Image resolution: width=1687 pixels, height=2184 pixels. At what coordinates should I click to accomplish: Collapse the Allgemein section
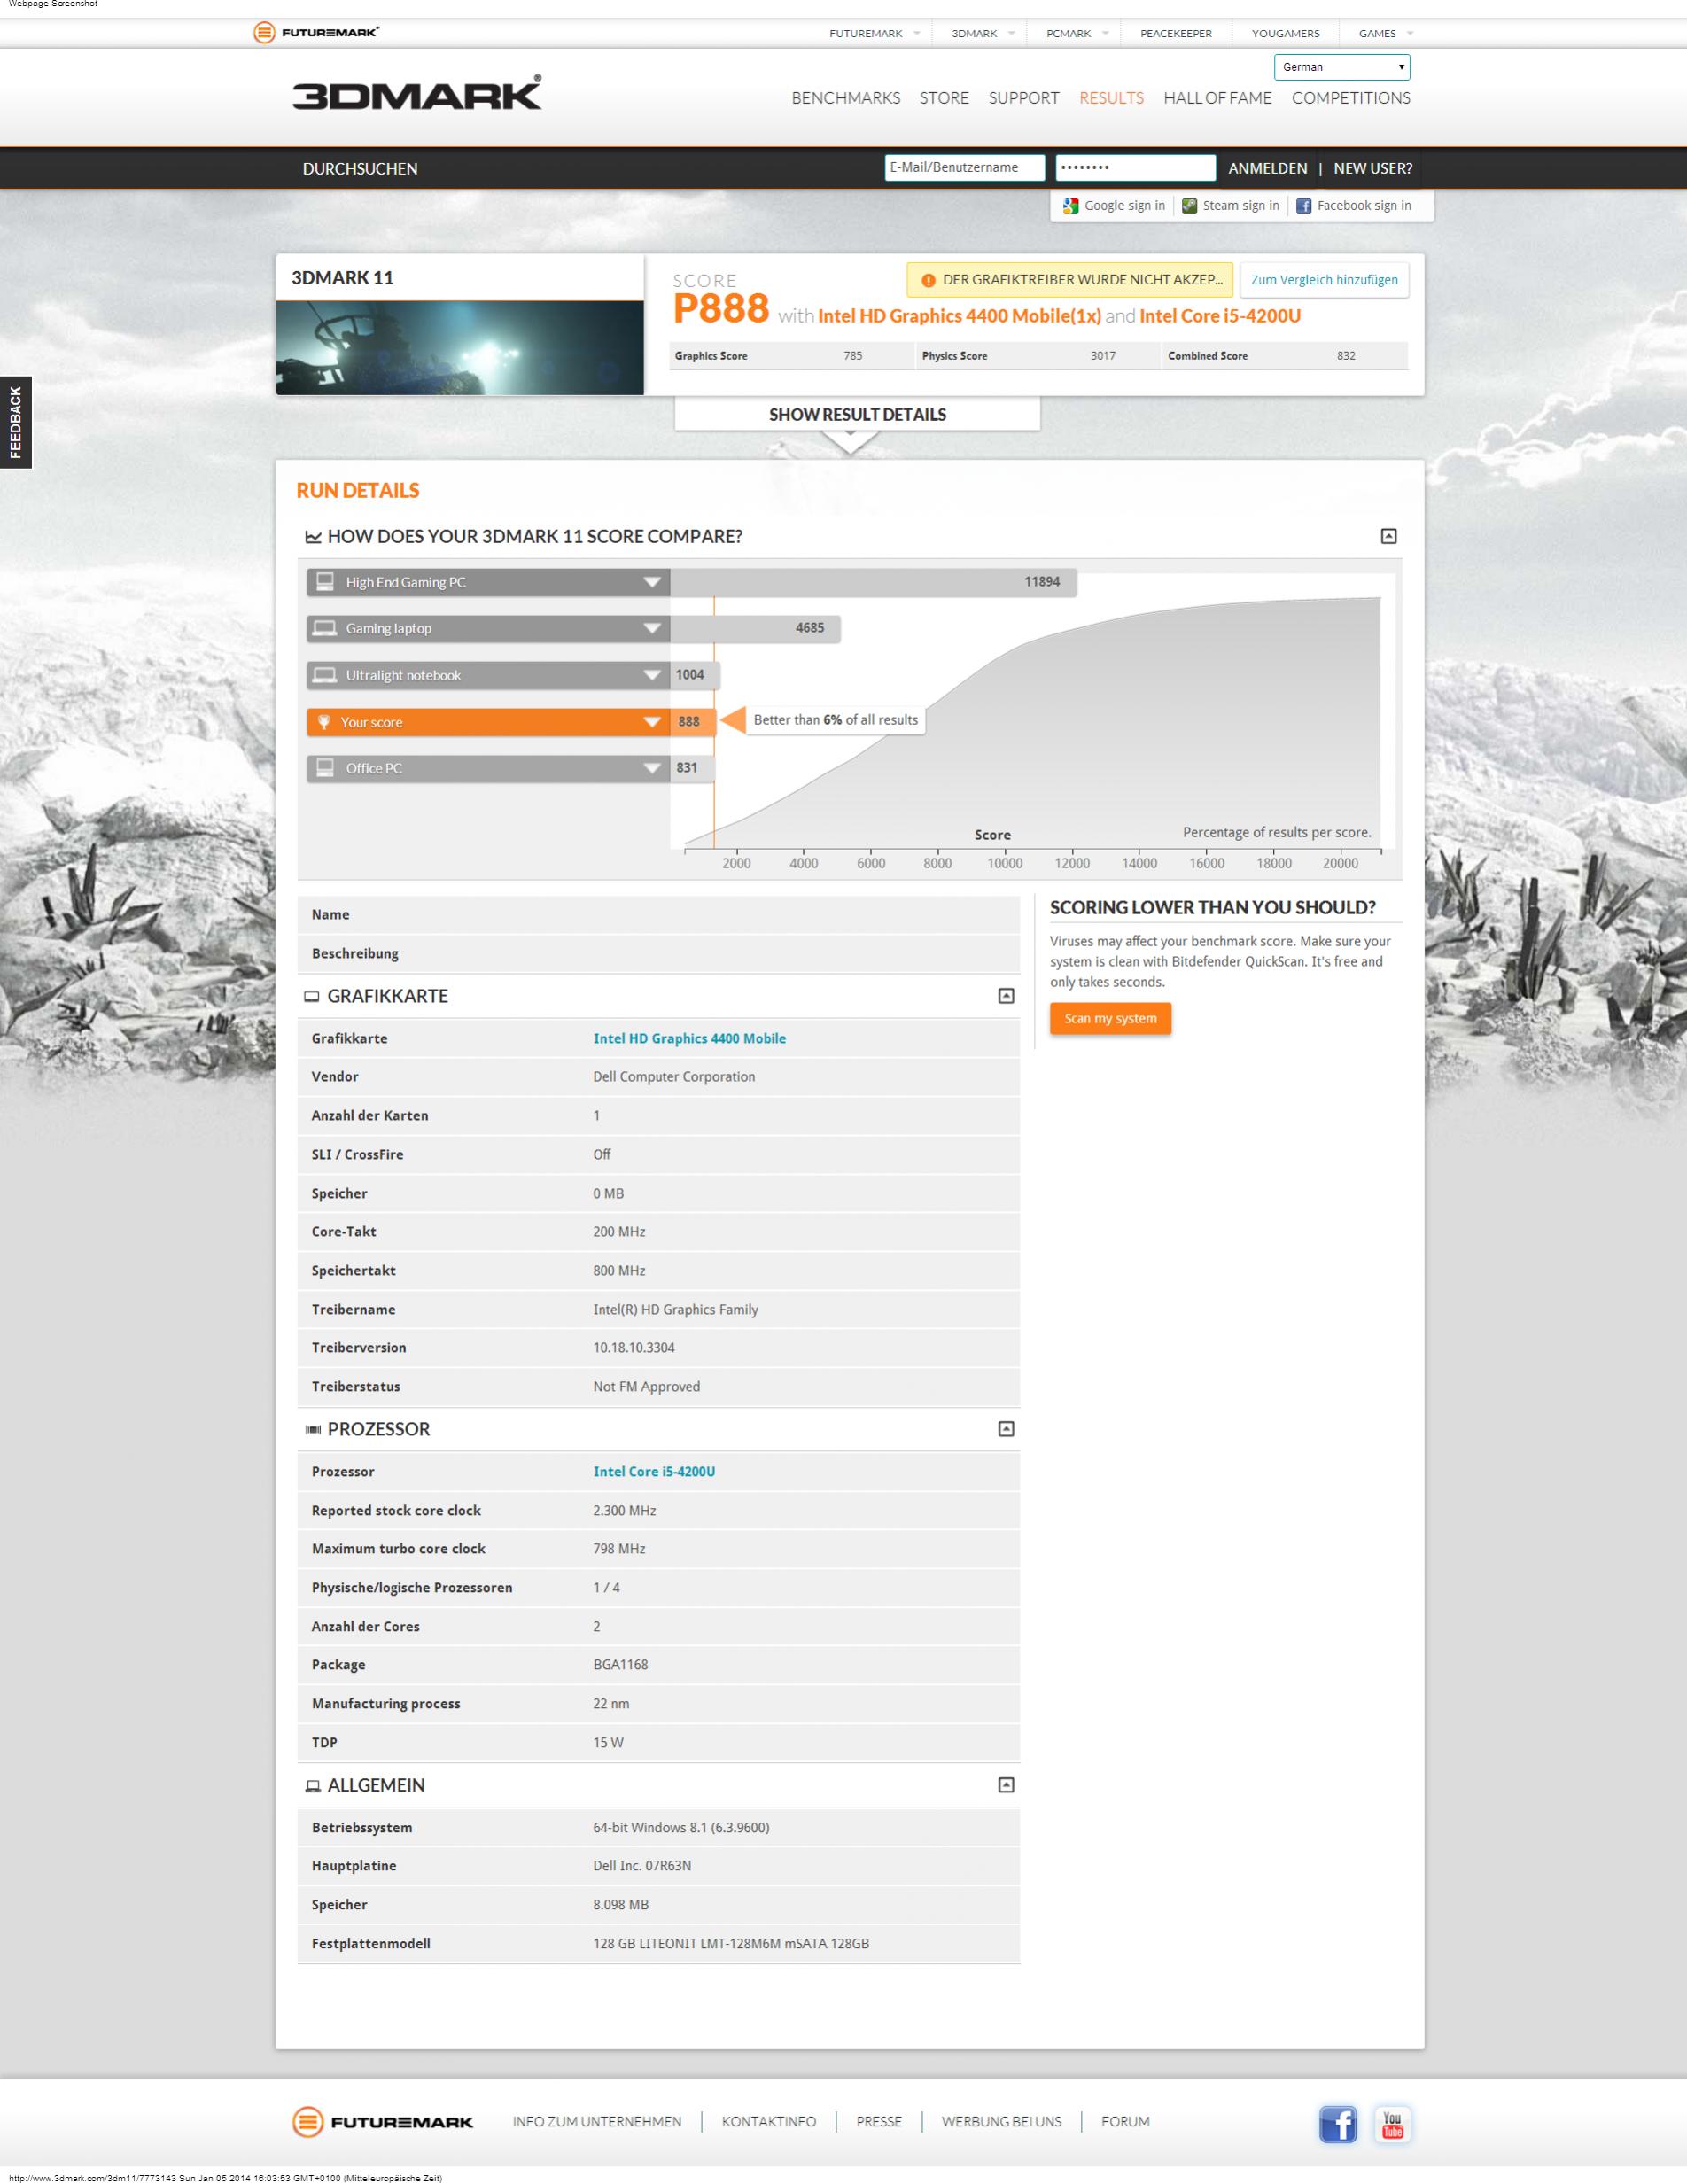click(x=1006, y=1785)
